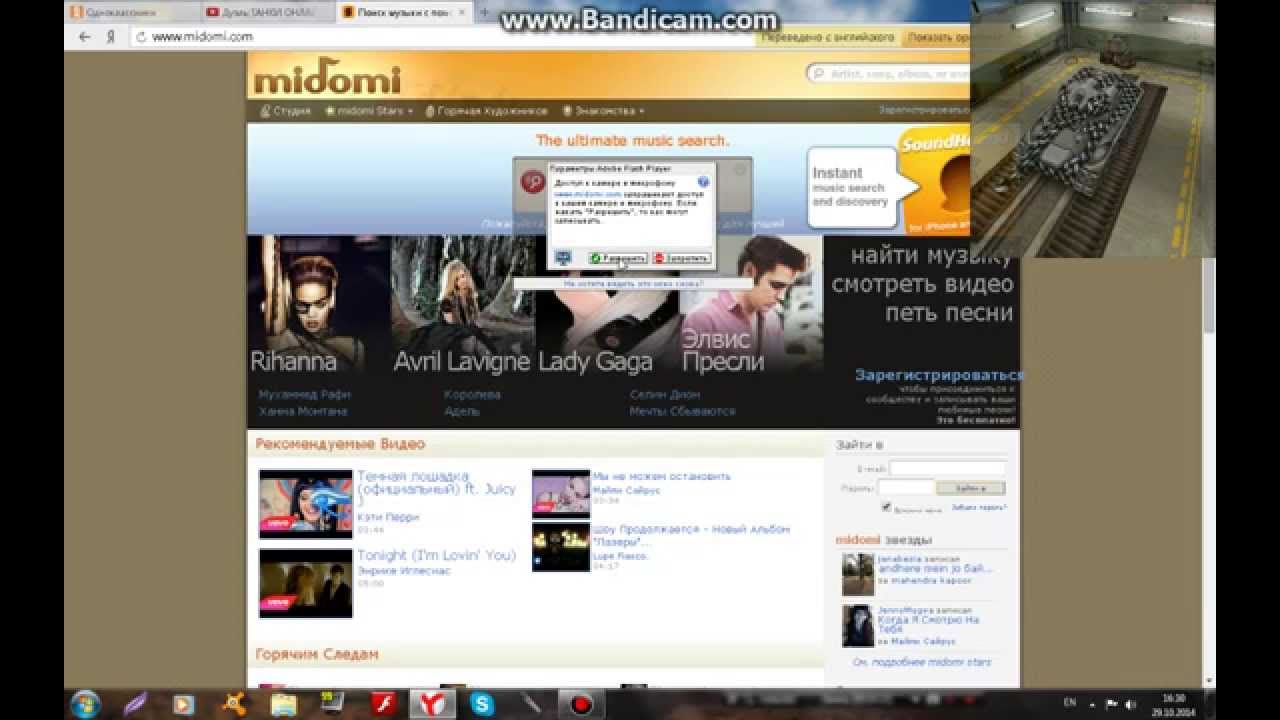The image size is (1280, 720).
Task: Open the Bandicam record taskbar icon
Action: pos(580,704)
